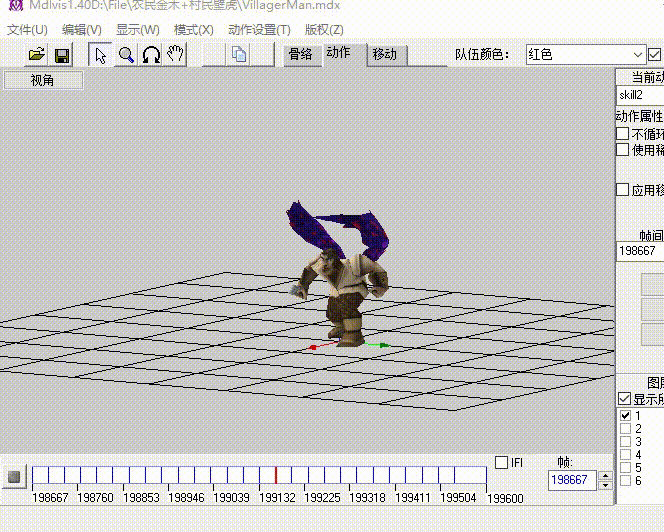
Task: Click the green Y axis arrow
Action: (385, 346)
